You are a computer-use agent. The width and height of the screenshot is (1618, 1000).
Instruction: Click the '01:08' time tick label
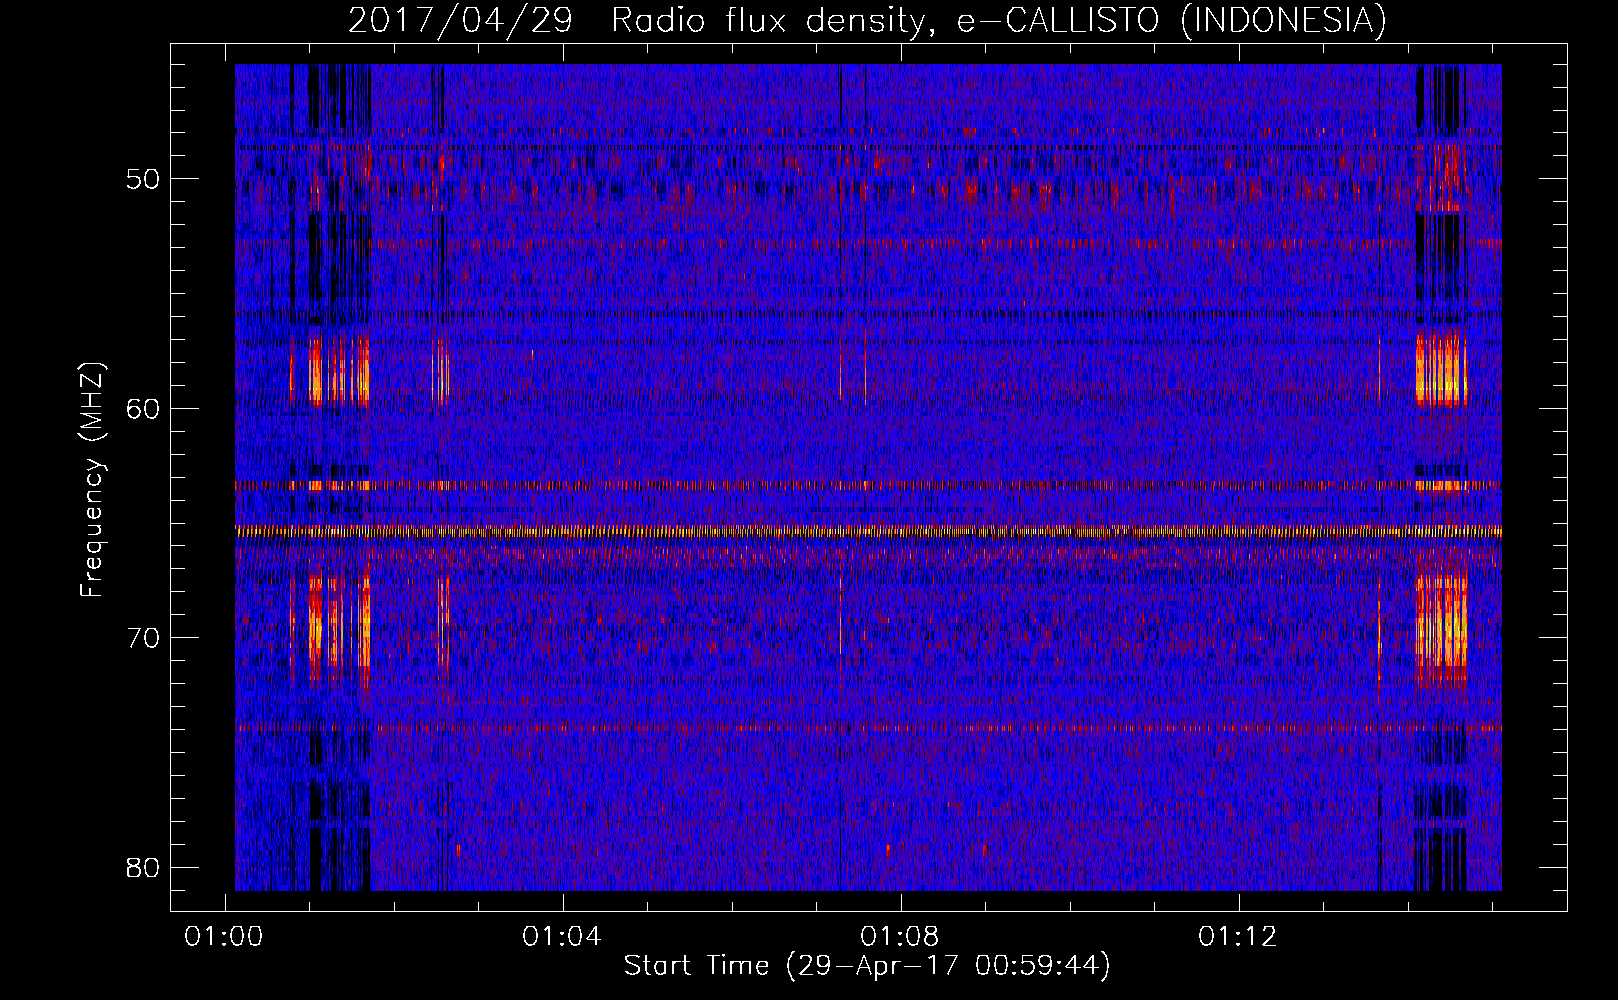901,936
